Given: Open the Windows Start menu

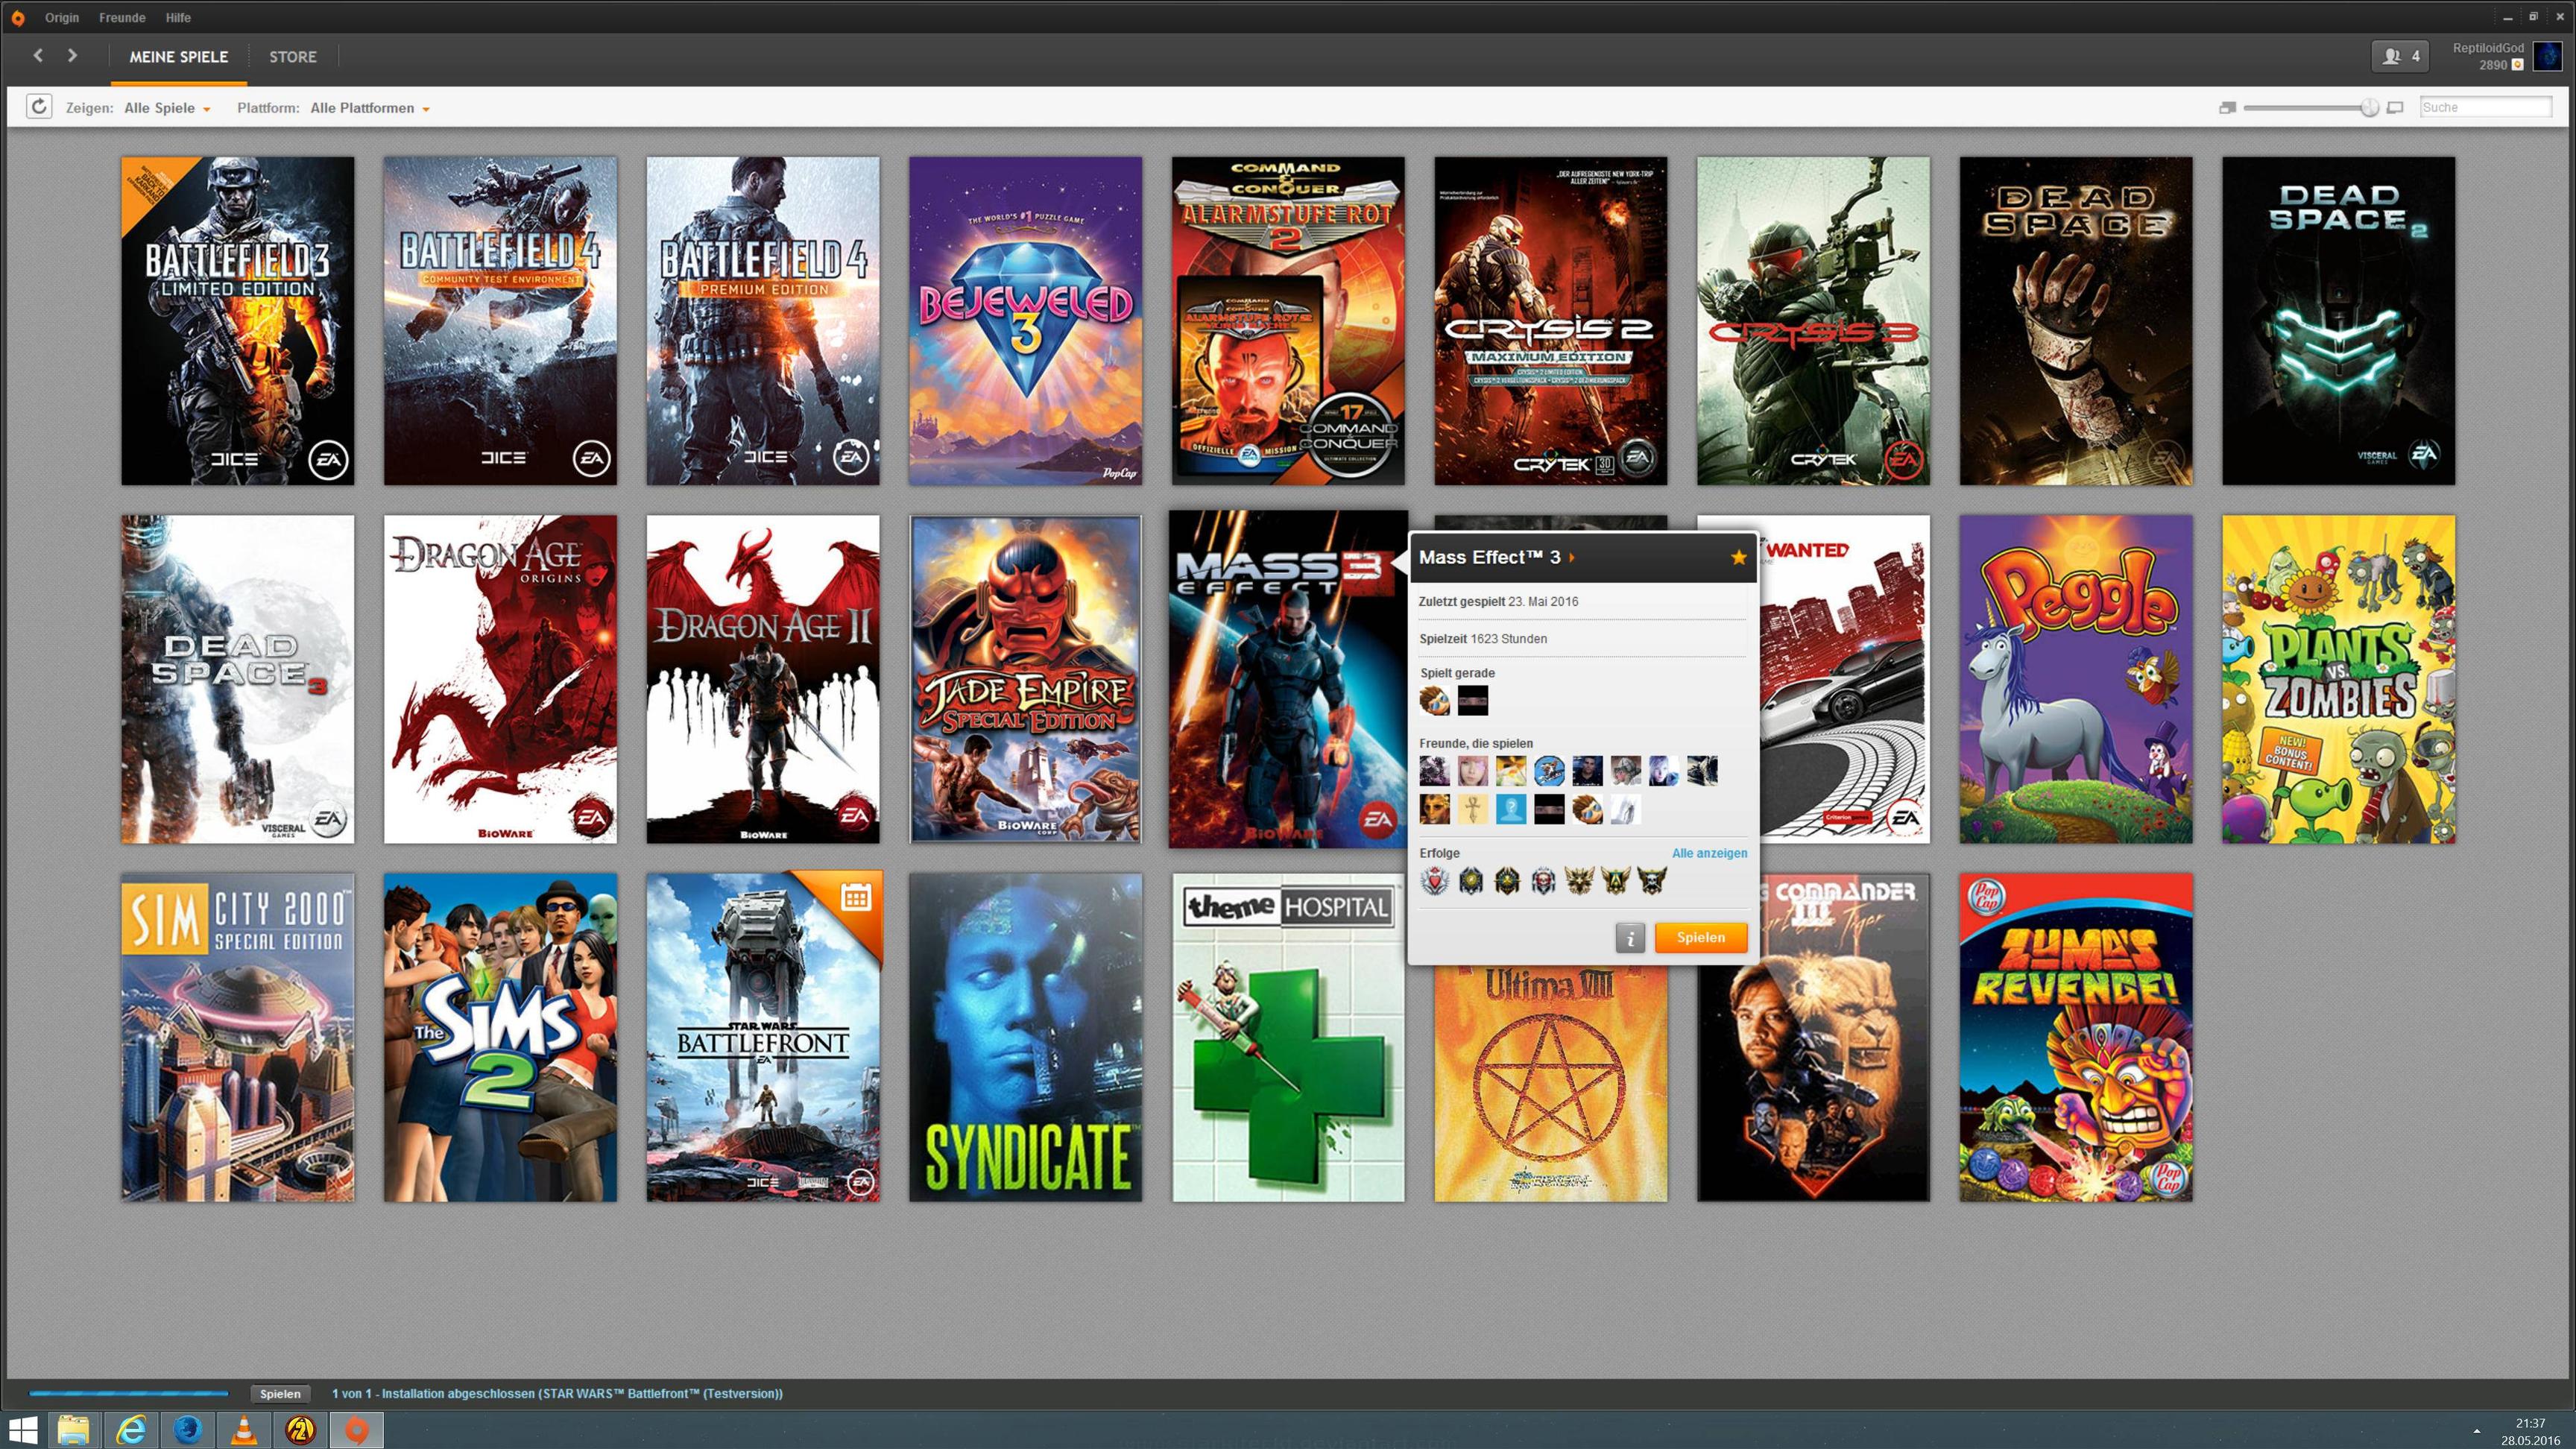Looking at the screenshot, I should (x=22, y=1430).
